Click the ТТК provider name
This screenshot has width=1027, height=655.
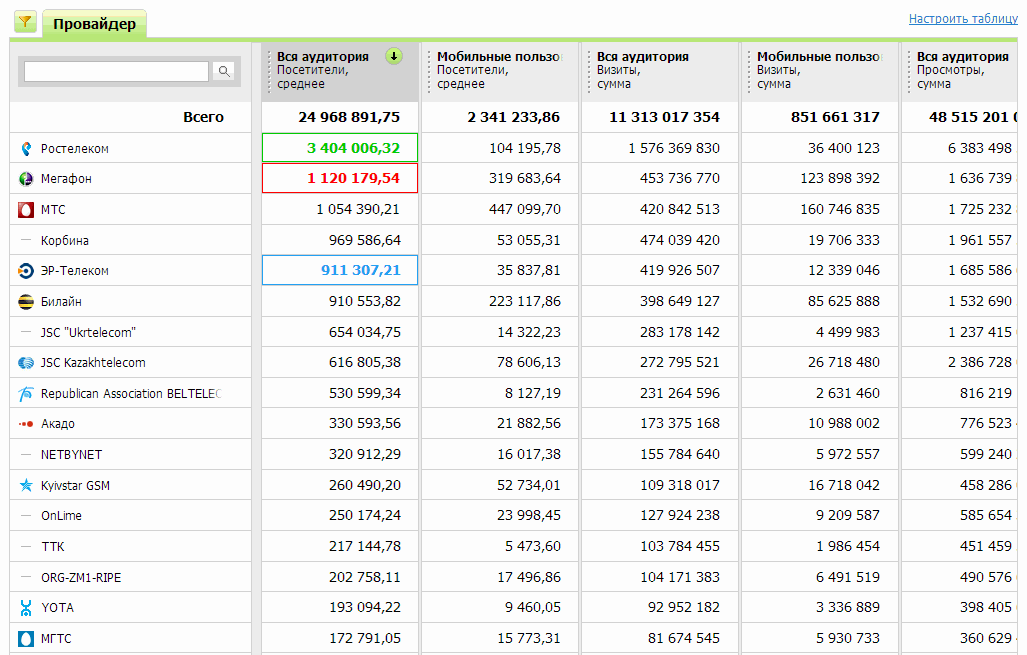pos(53,546)
